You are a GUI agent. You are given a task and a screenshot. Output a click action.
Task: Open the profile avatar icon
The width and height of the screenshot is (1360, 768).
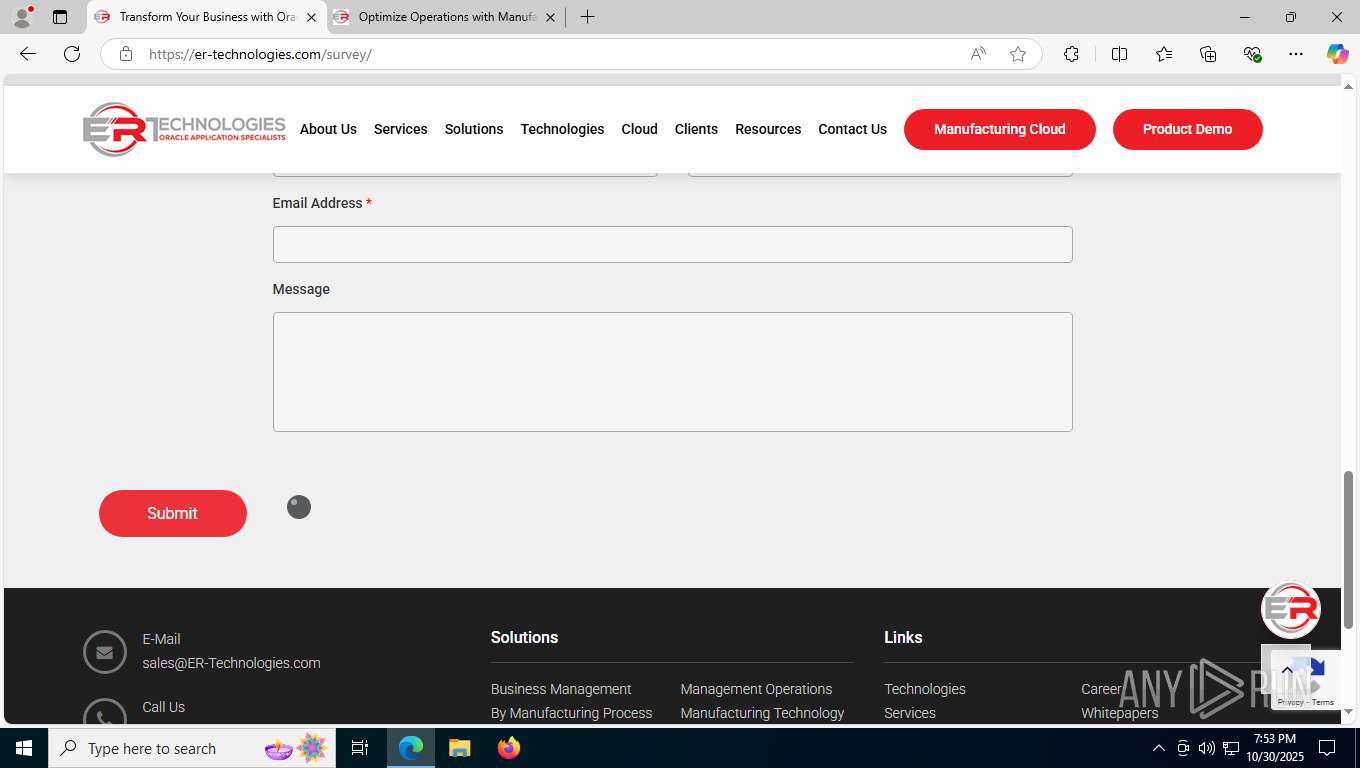point(22,17)
